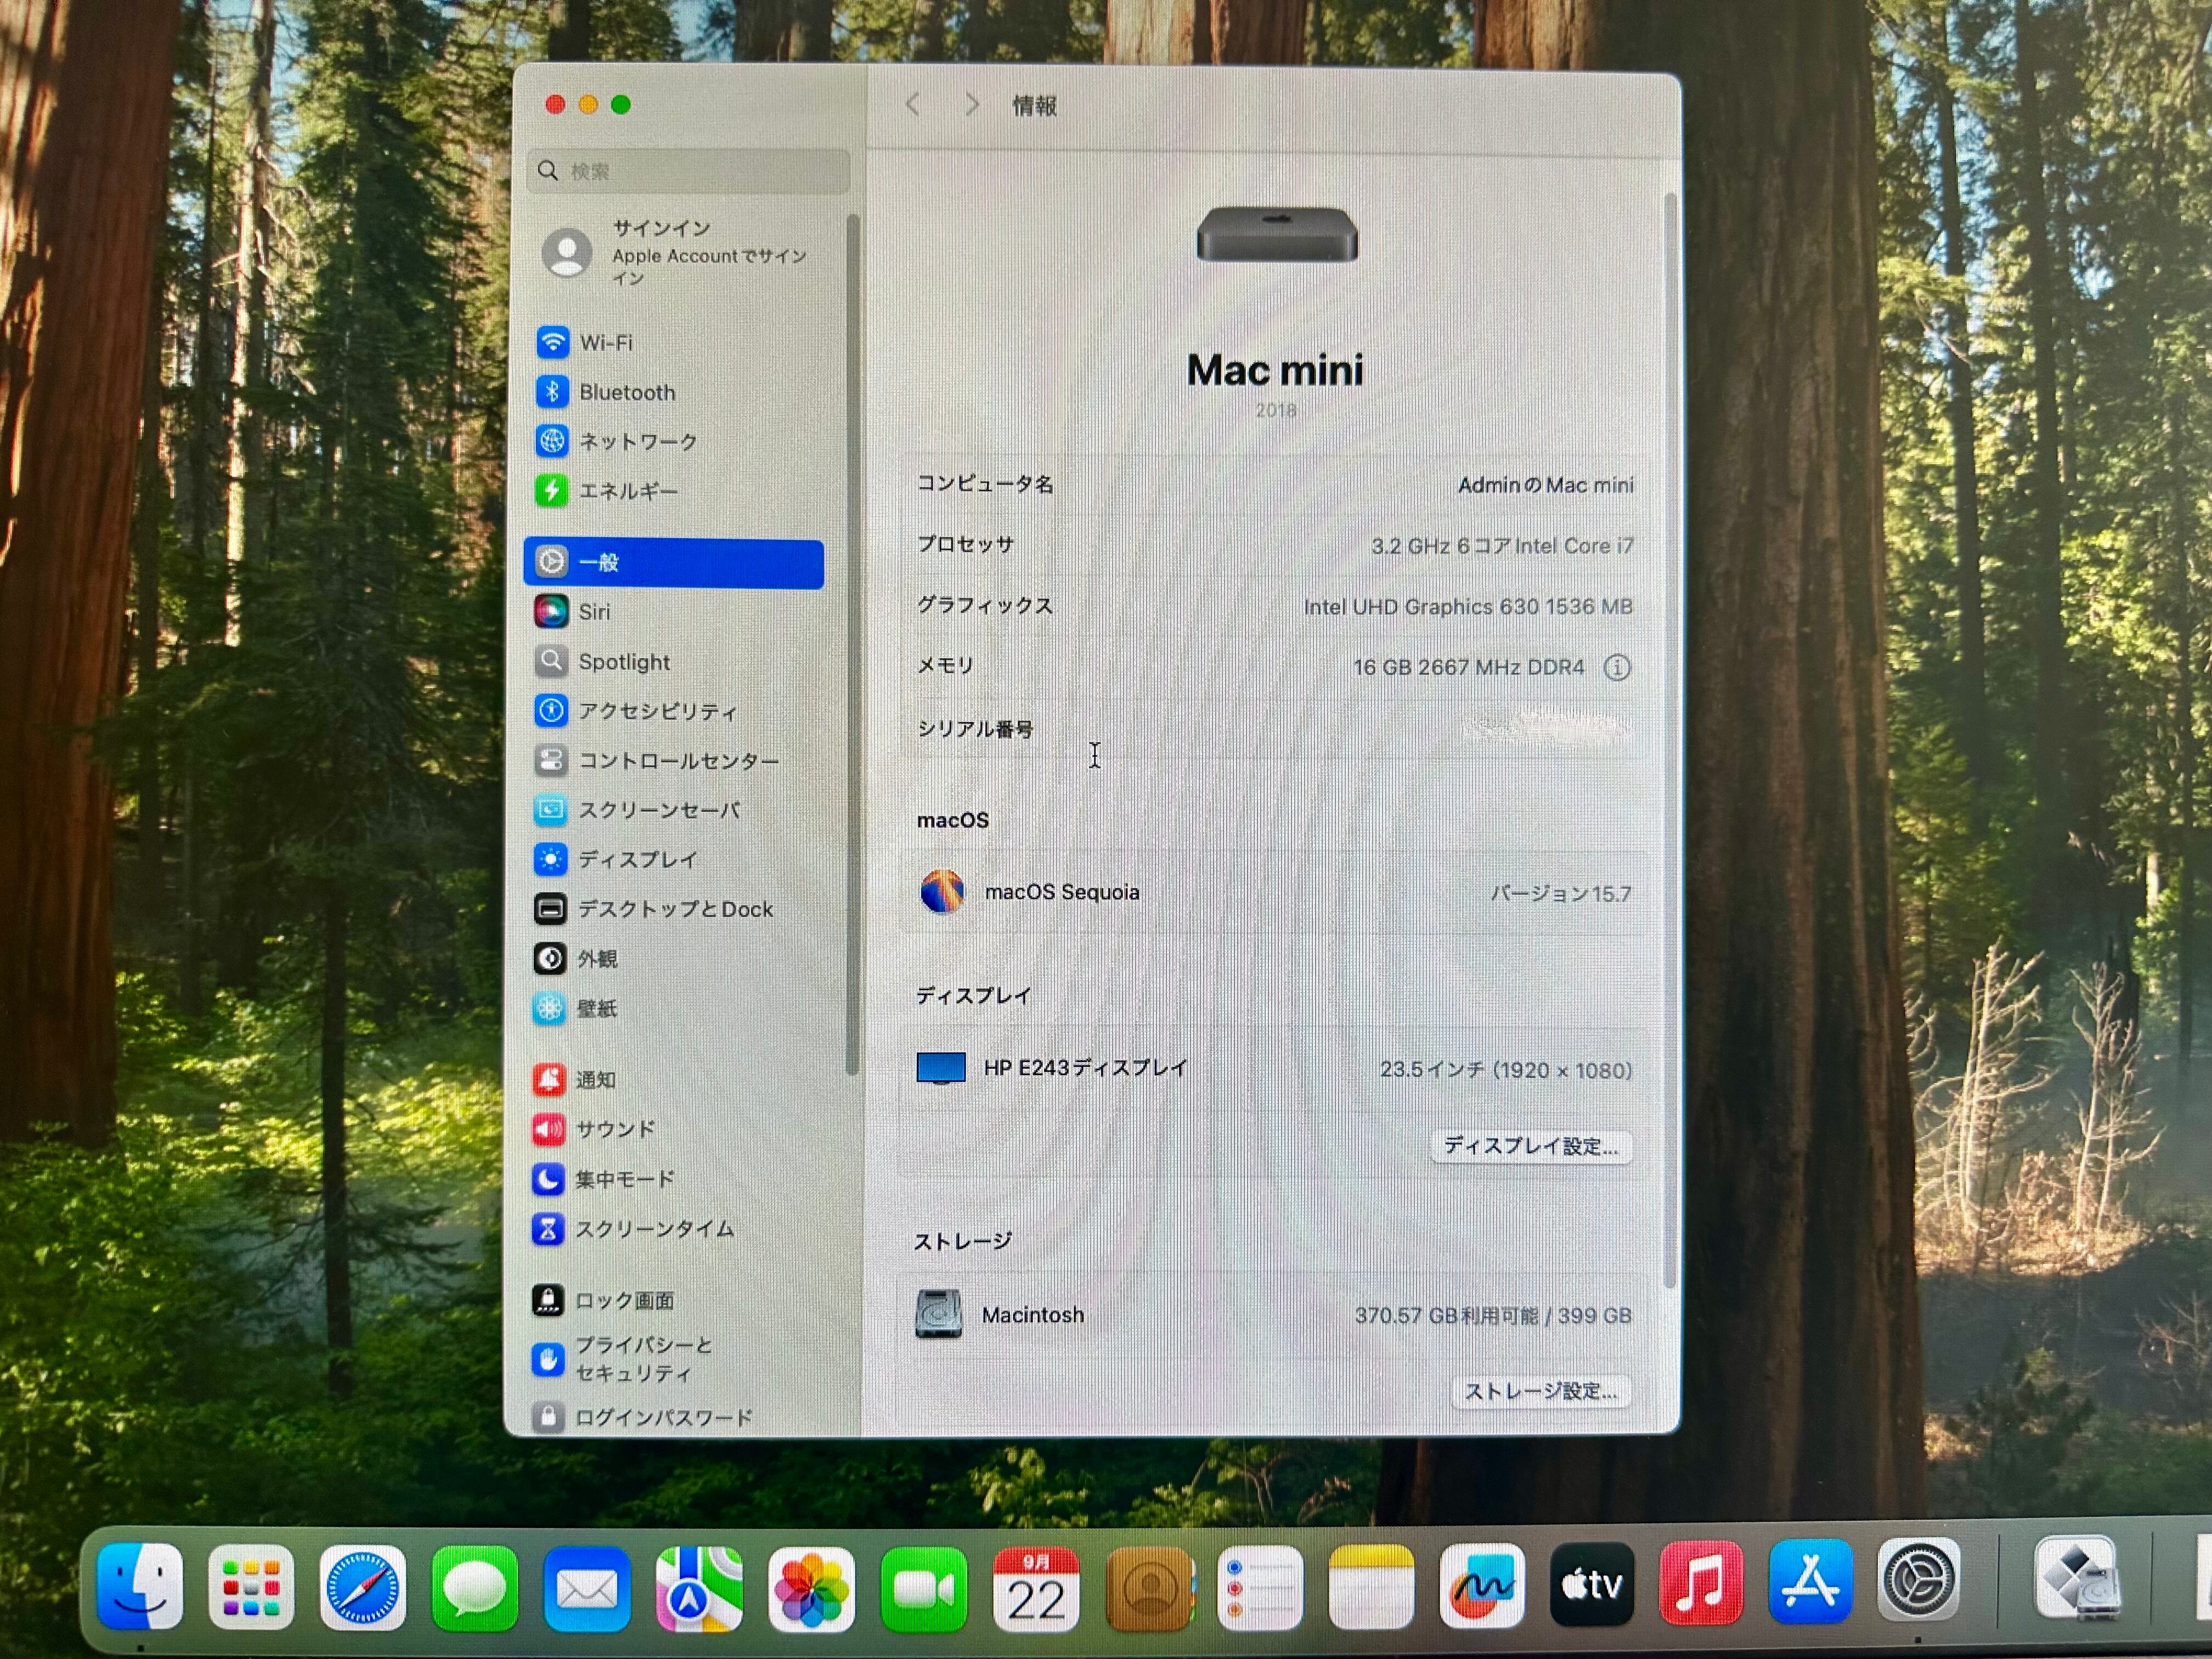Open Launchpad from the Dock
Screen dimensions: 2212x1659
(251, 1588)
